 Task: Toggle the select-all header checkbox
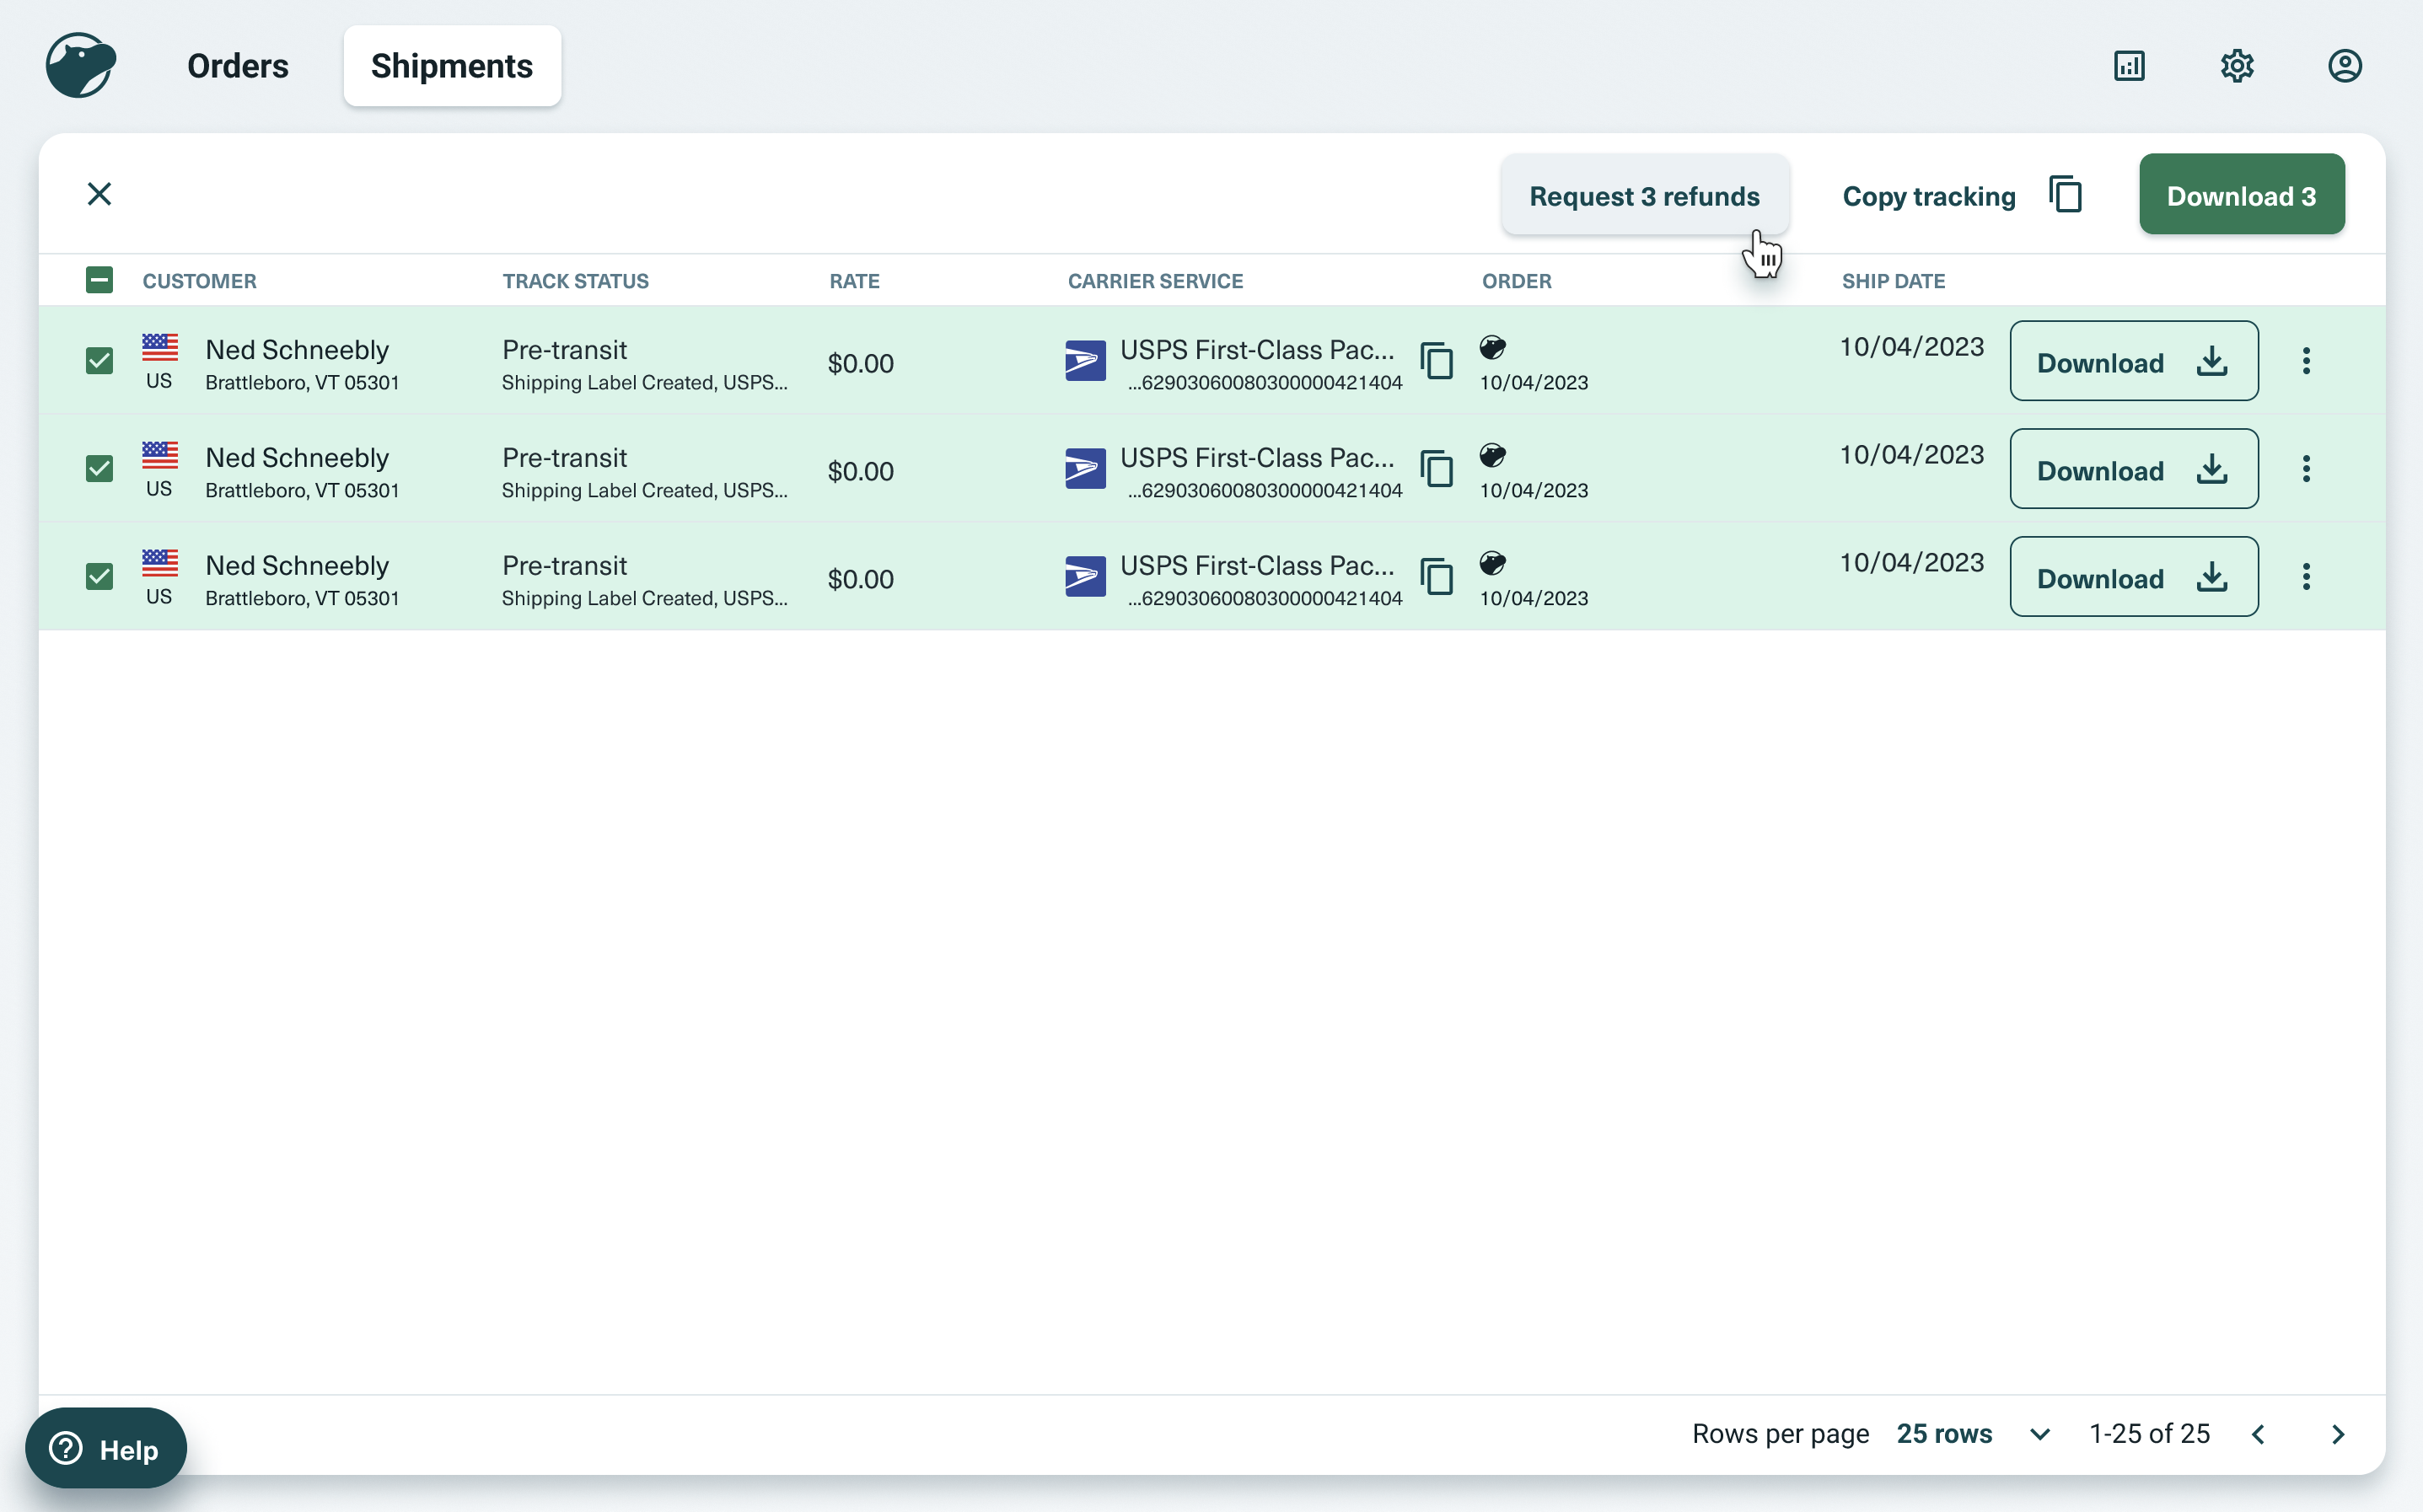pyautogui.click(x=99, y=280)
